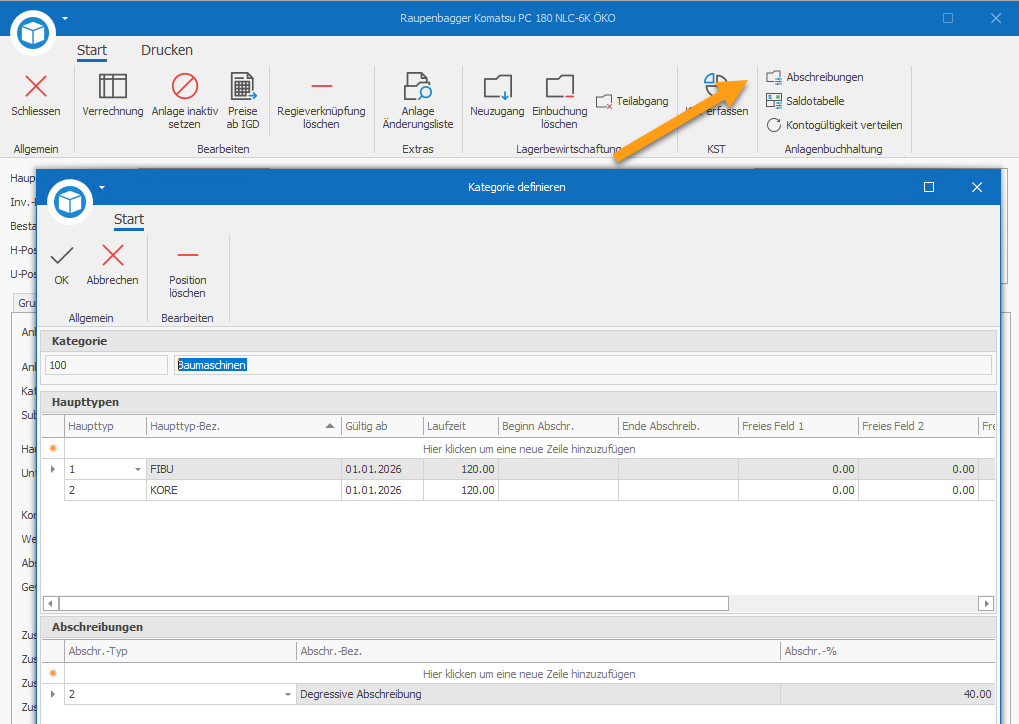This screenshot has width=1019, height=724.
Task: Click Laufzeit 120.00 in FIBU row
Action: point(461,469)
